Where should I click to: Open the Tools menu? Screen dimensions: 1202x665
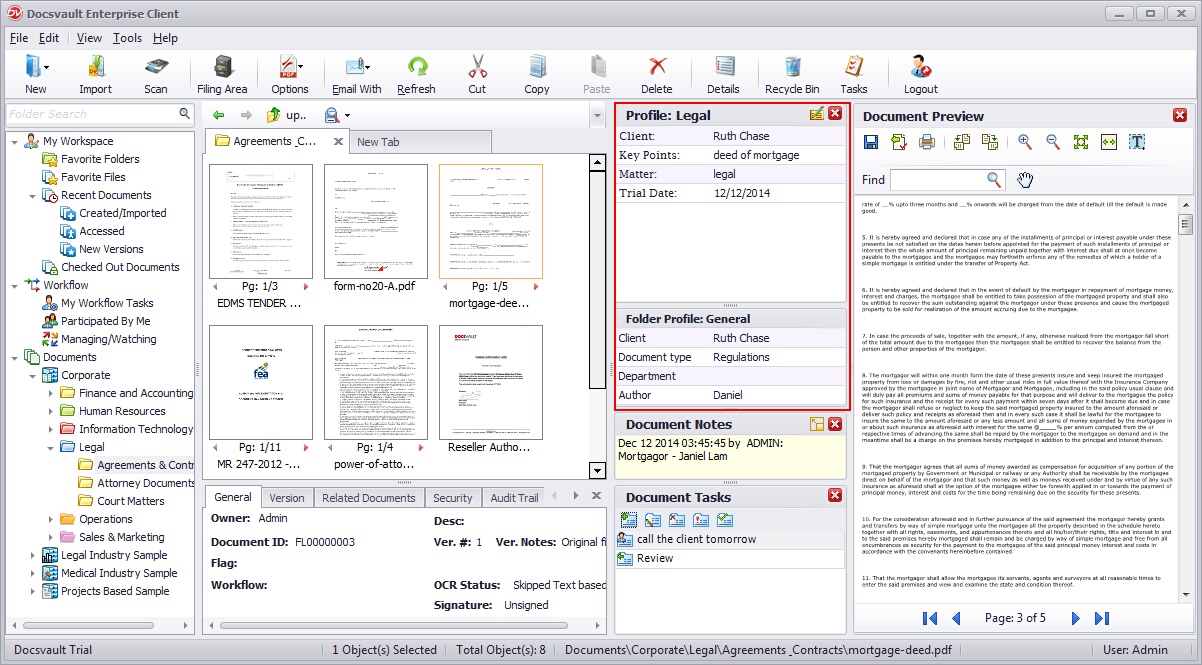click(127, 38)
